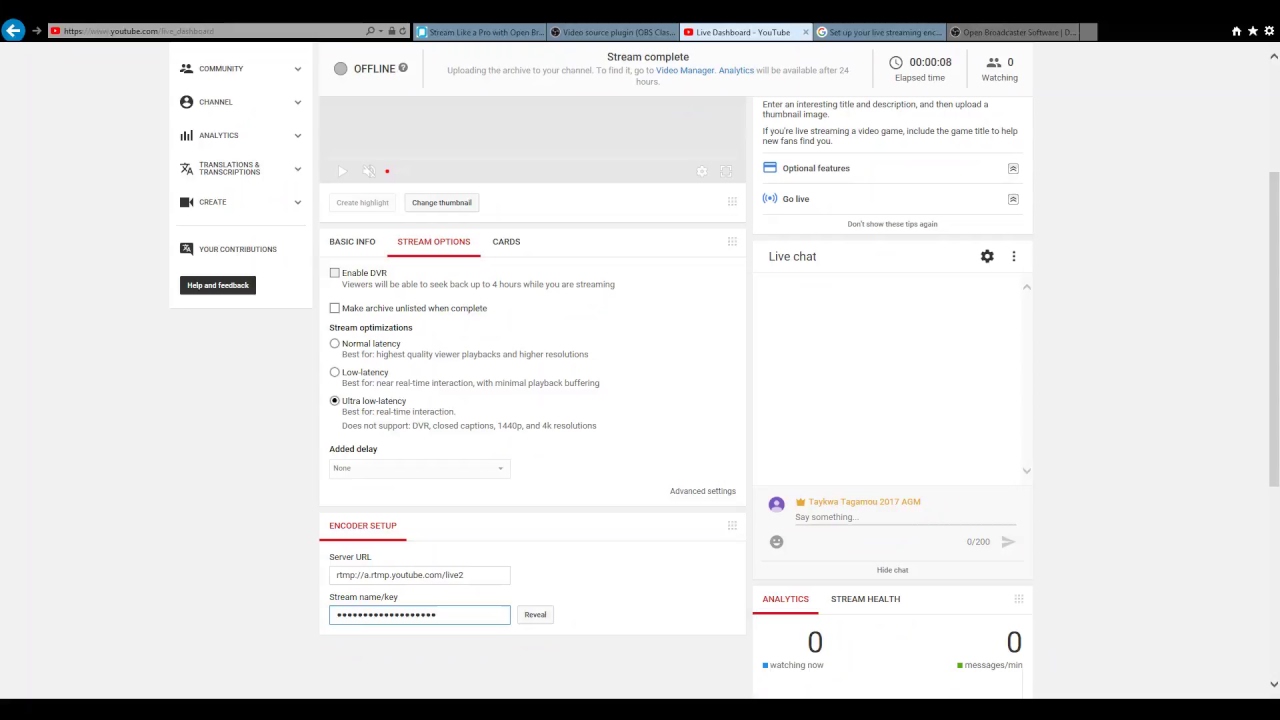Select Ultra low-latency radio button
The image size is (1280, 720).
[334, 401]
